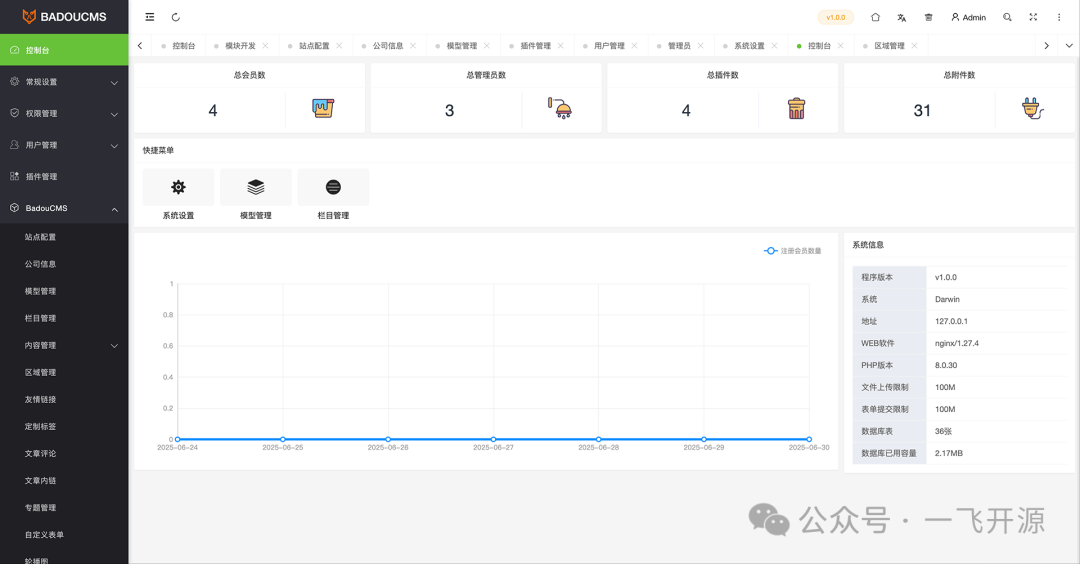The width and height of the screenshot is (1080, 564).
Task: Select 控制台 in the left sidebar
Action: point(64,50)
